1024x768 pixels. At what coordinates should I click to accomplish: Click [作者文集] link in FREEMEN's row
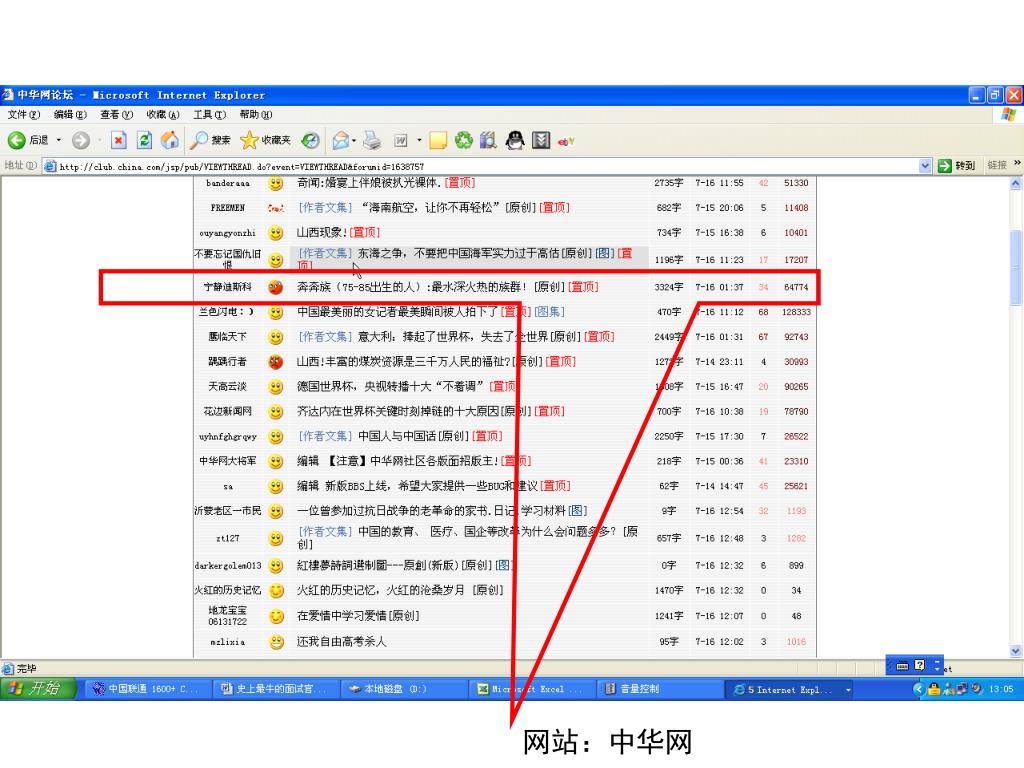tap(325, 208)
